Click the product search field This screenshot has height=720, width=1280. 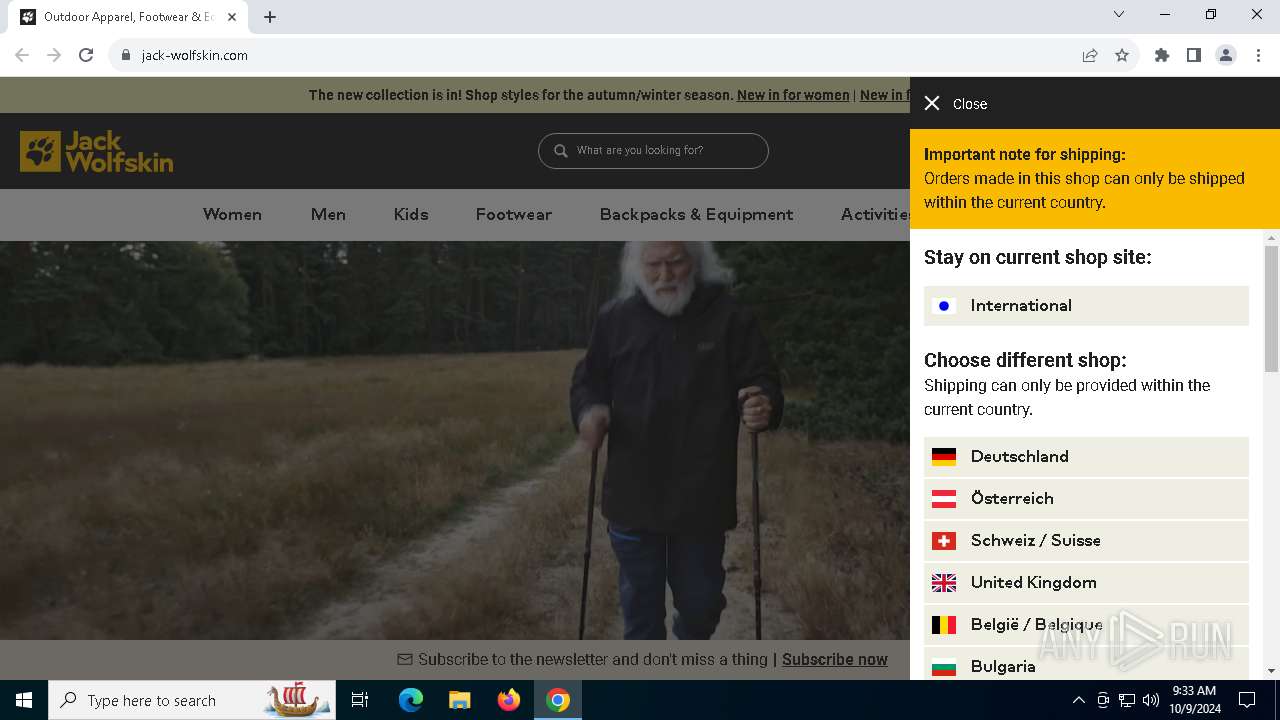pos(653,151)
